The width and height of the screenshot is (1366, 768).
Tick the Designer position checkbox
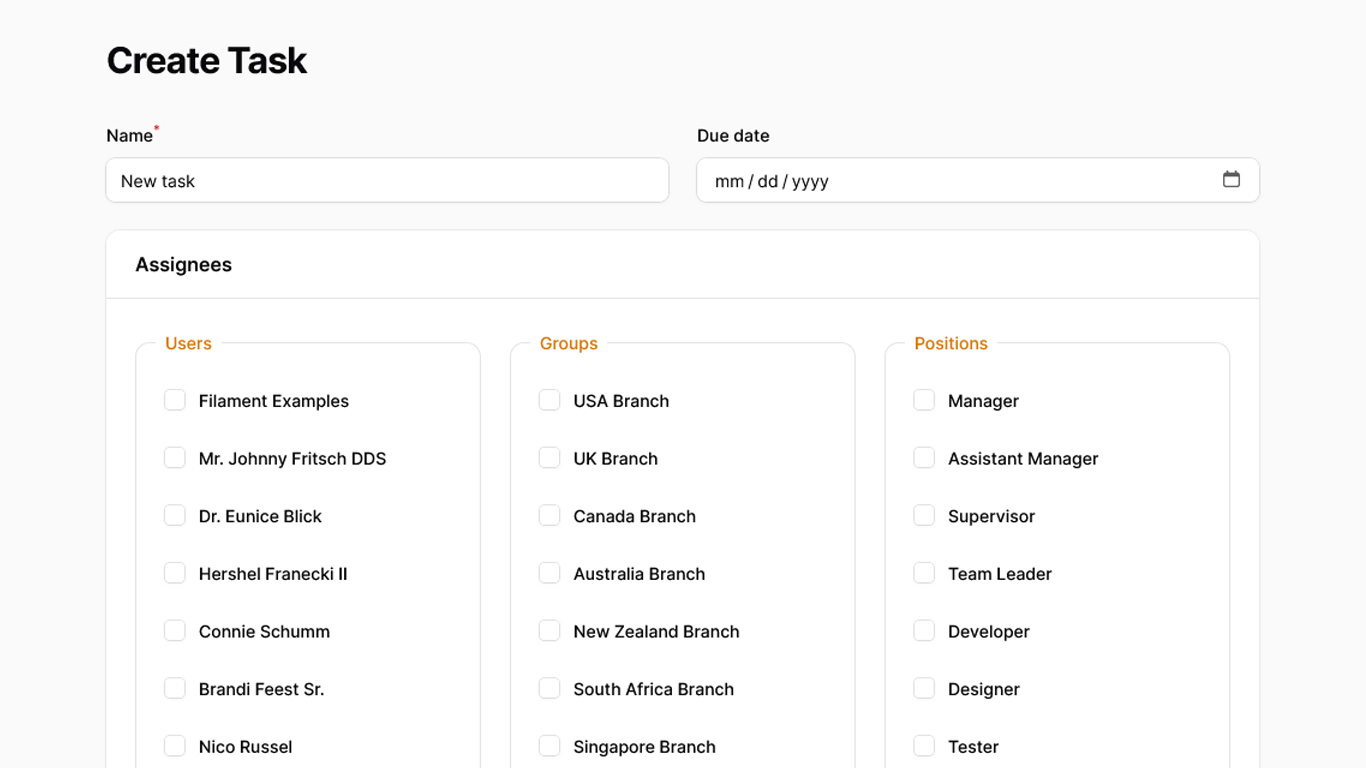(924, 688)
